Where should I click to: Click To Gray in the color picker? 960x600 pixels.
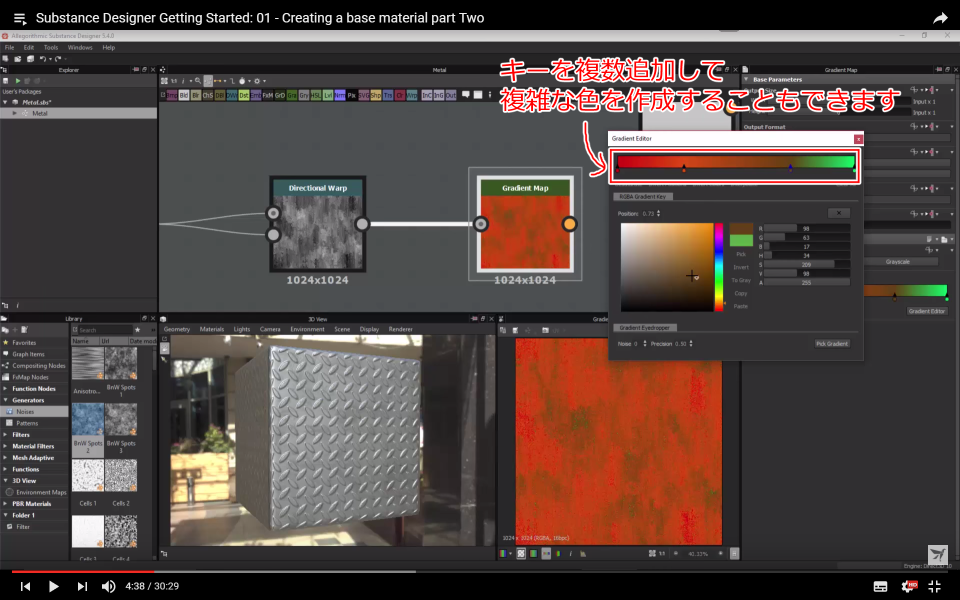pos(741,280)
